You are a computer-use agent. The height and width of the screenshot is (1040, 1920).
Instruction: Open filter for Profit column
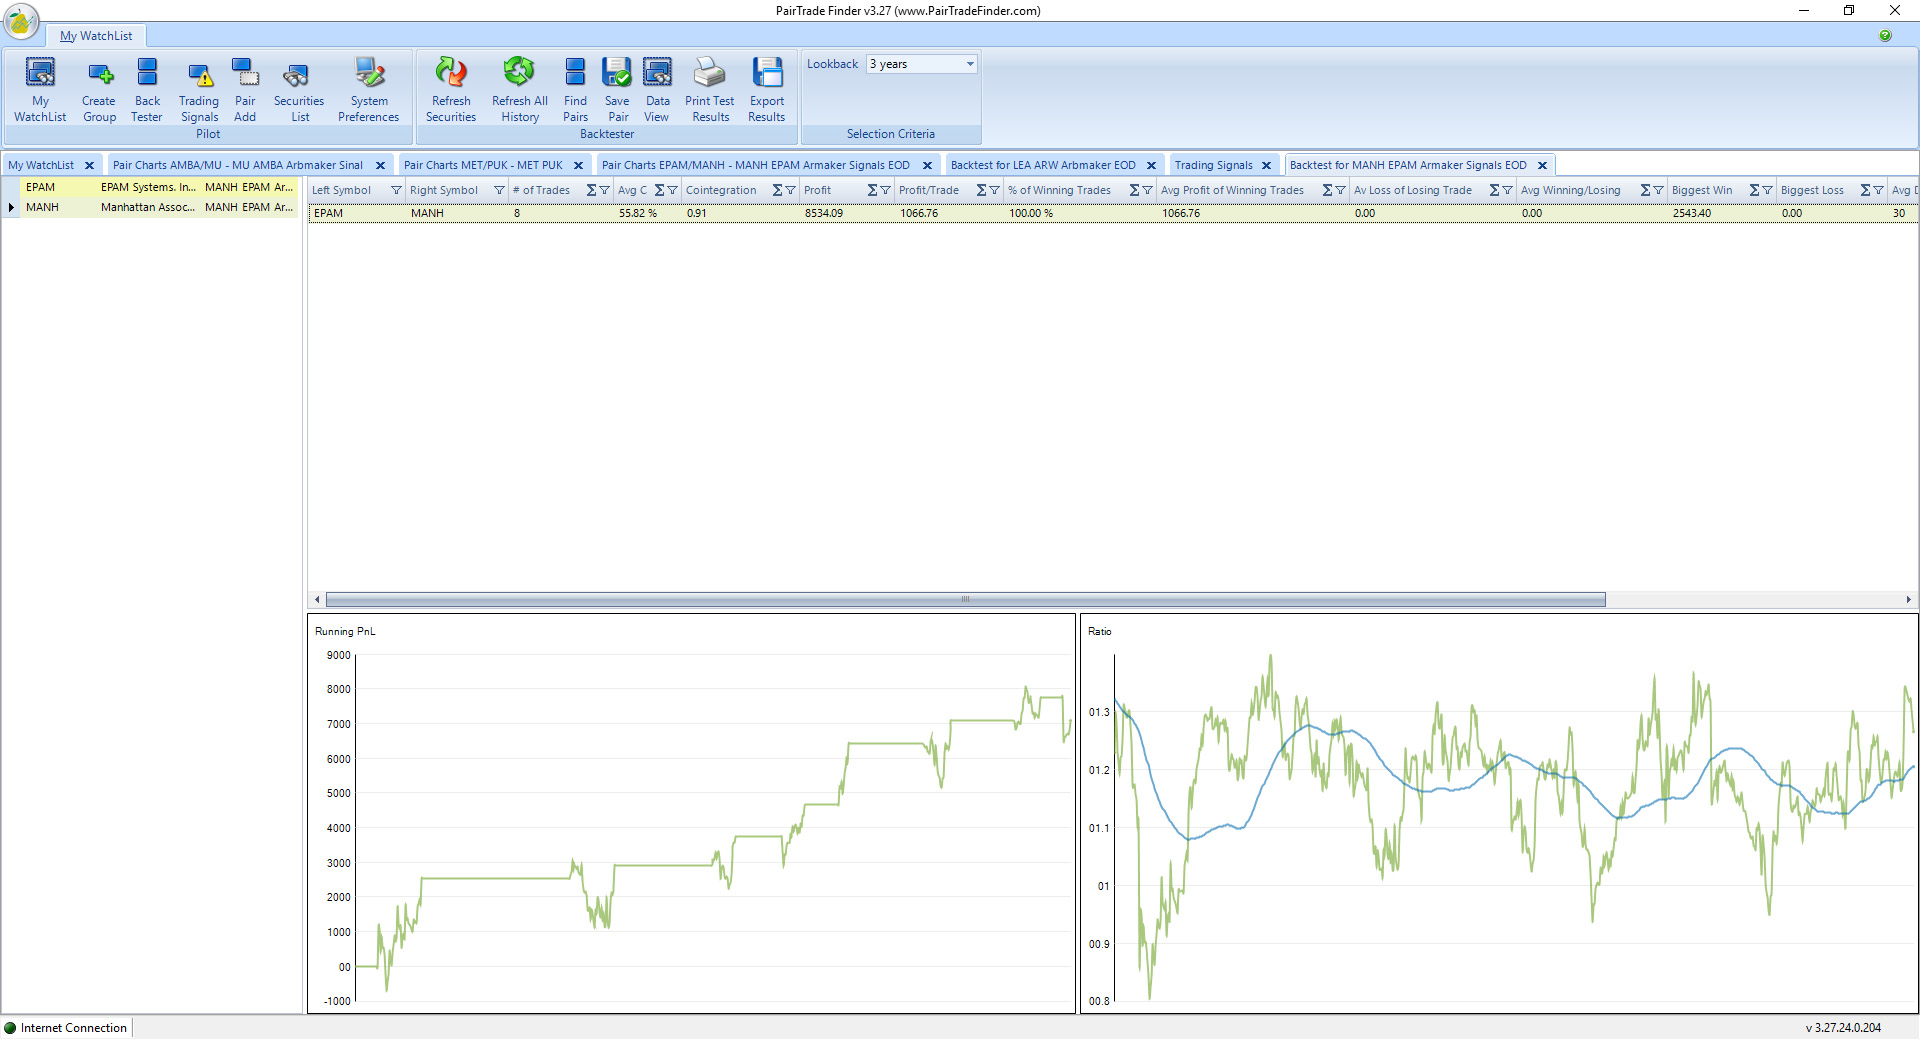click(x=885, y=190)
